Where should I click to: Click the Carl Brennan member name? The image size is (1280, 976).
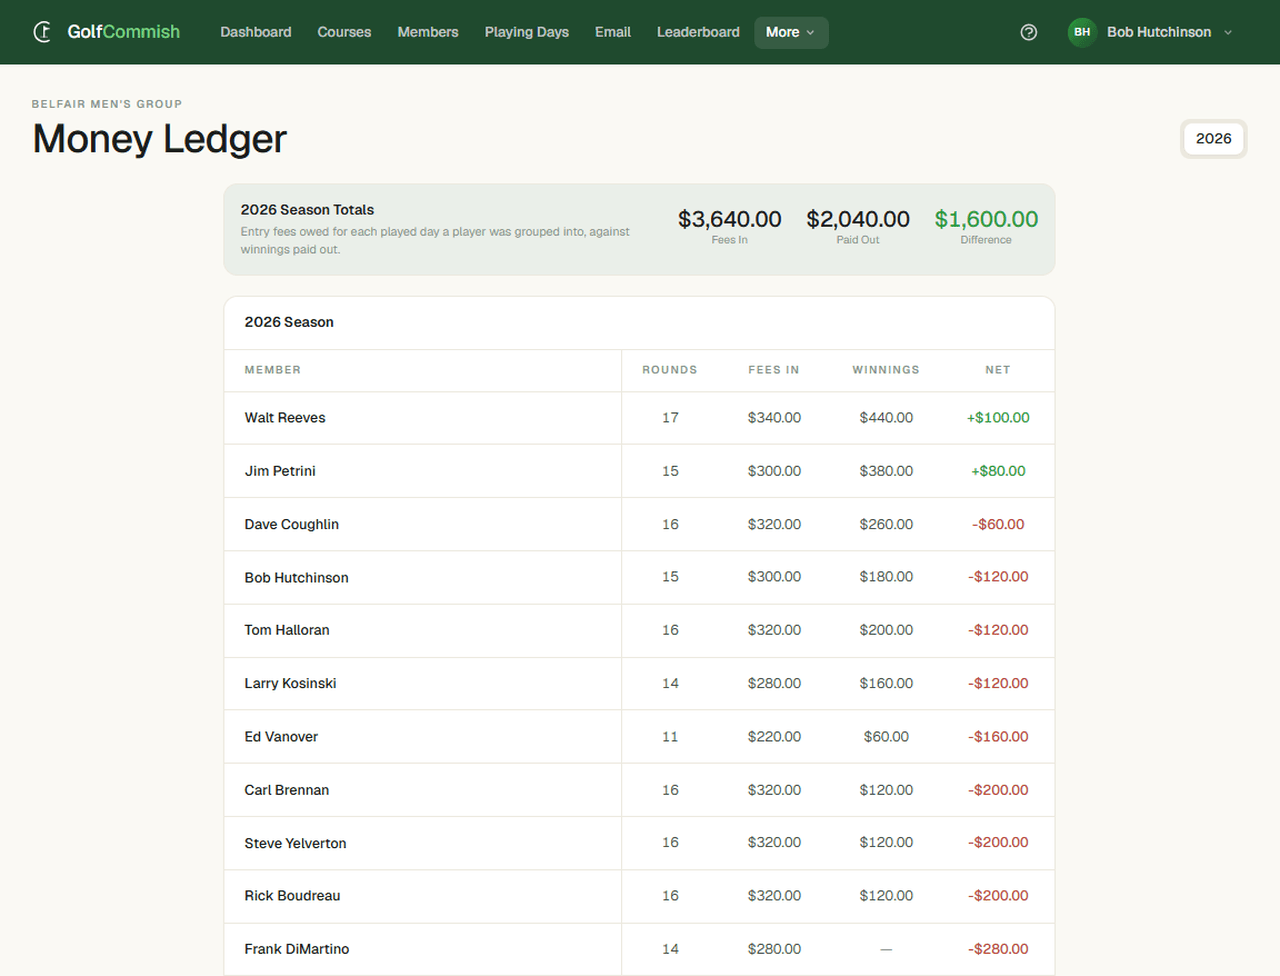(x=287, y=790)
